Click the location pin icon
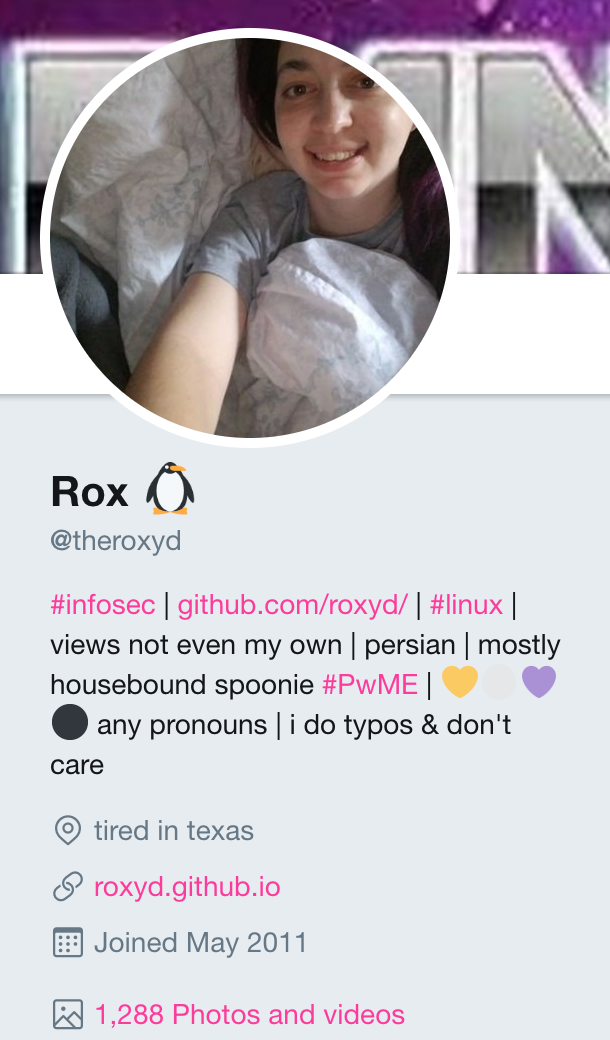 pos(68,830)
